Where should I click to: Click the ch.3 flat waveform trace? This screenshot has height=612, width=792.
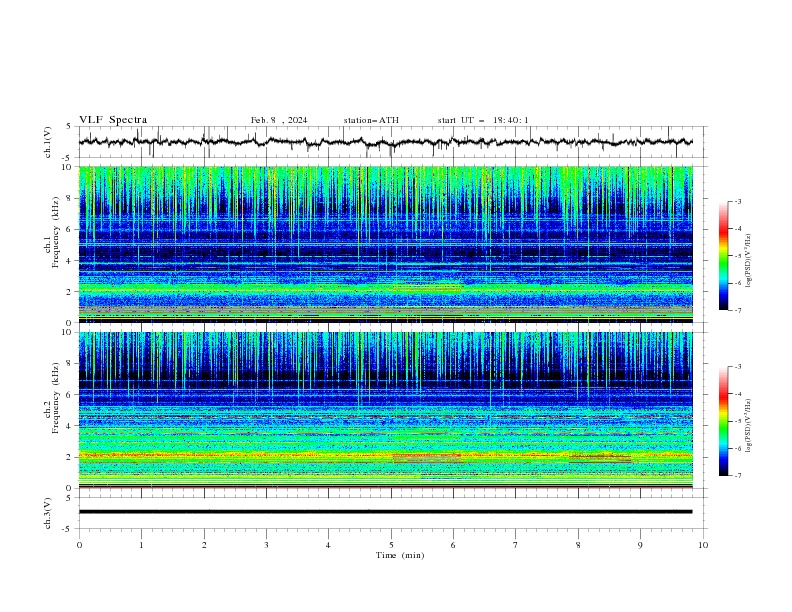tap(386, 512)
